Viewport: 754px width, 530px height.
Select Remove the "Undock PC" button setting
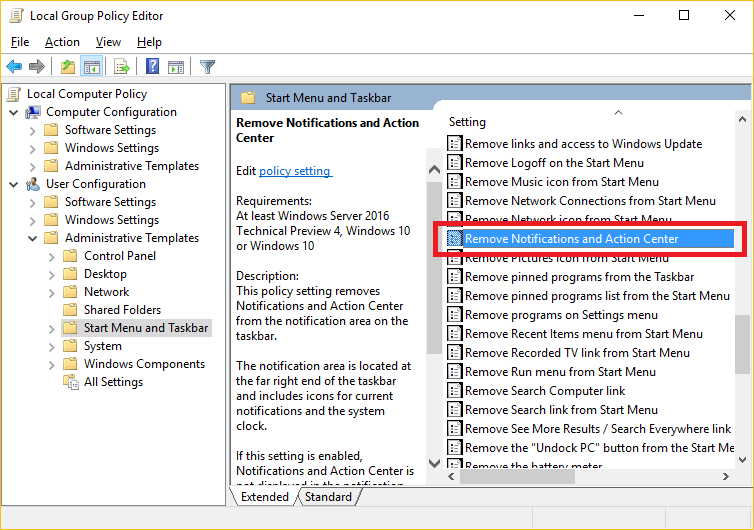pos(599,448)
